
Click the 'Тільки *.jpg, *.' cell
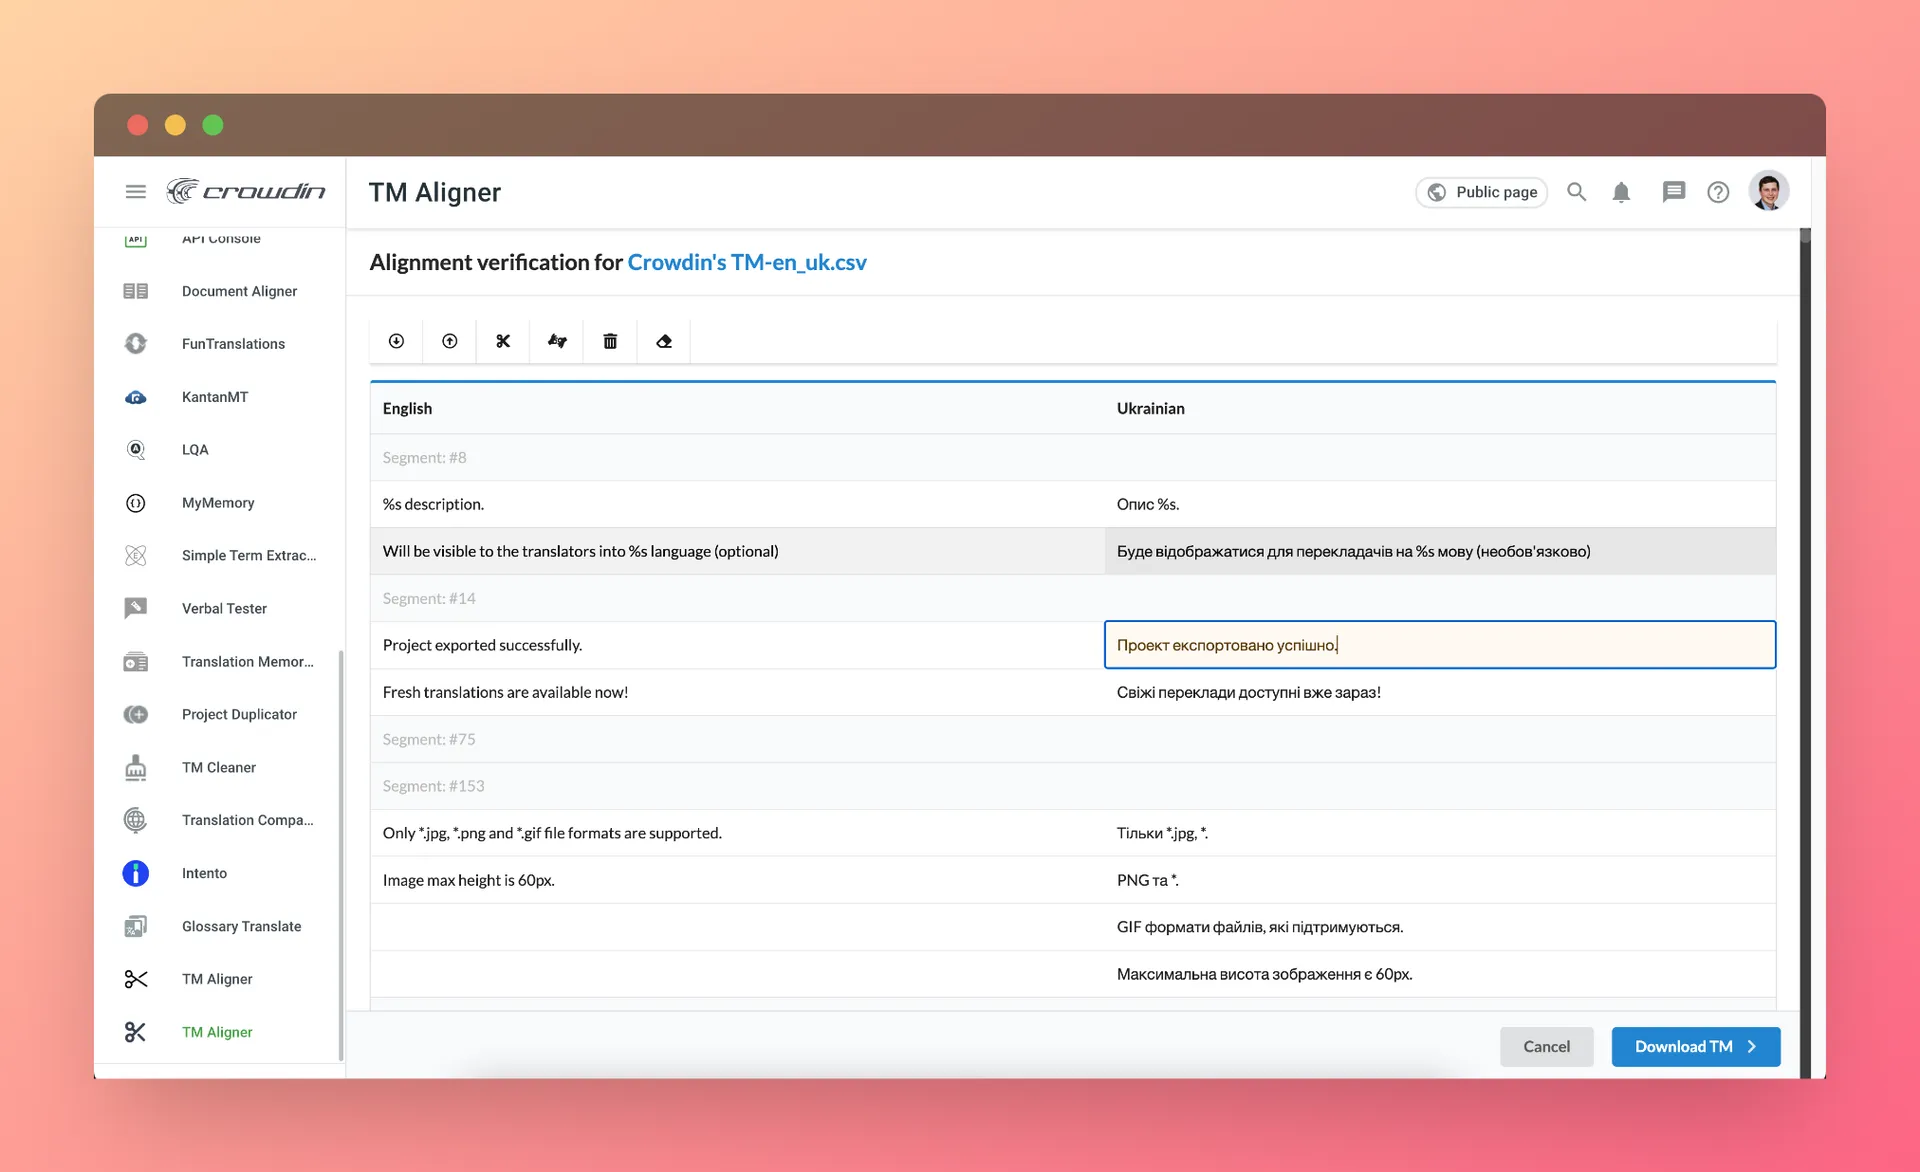pyautogui.click(x=1440, y=833)
